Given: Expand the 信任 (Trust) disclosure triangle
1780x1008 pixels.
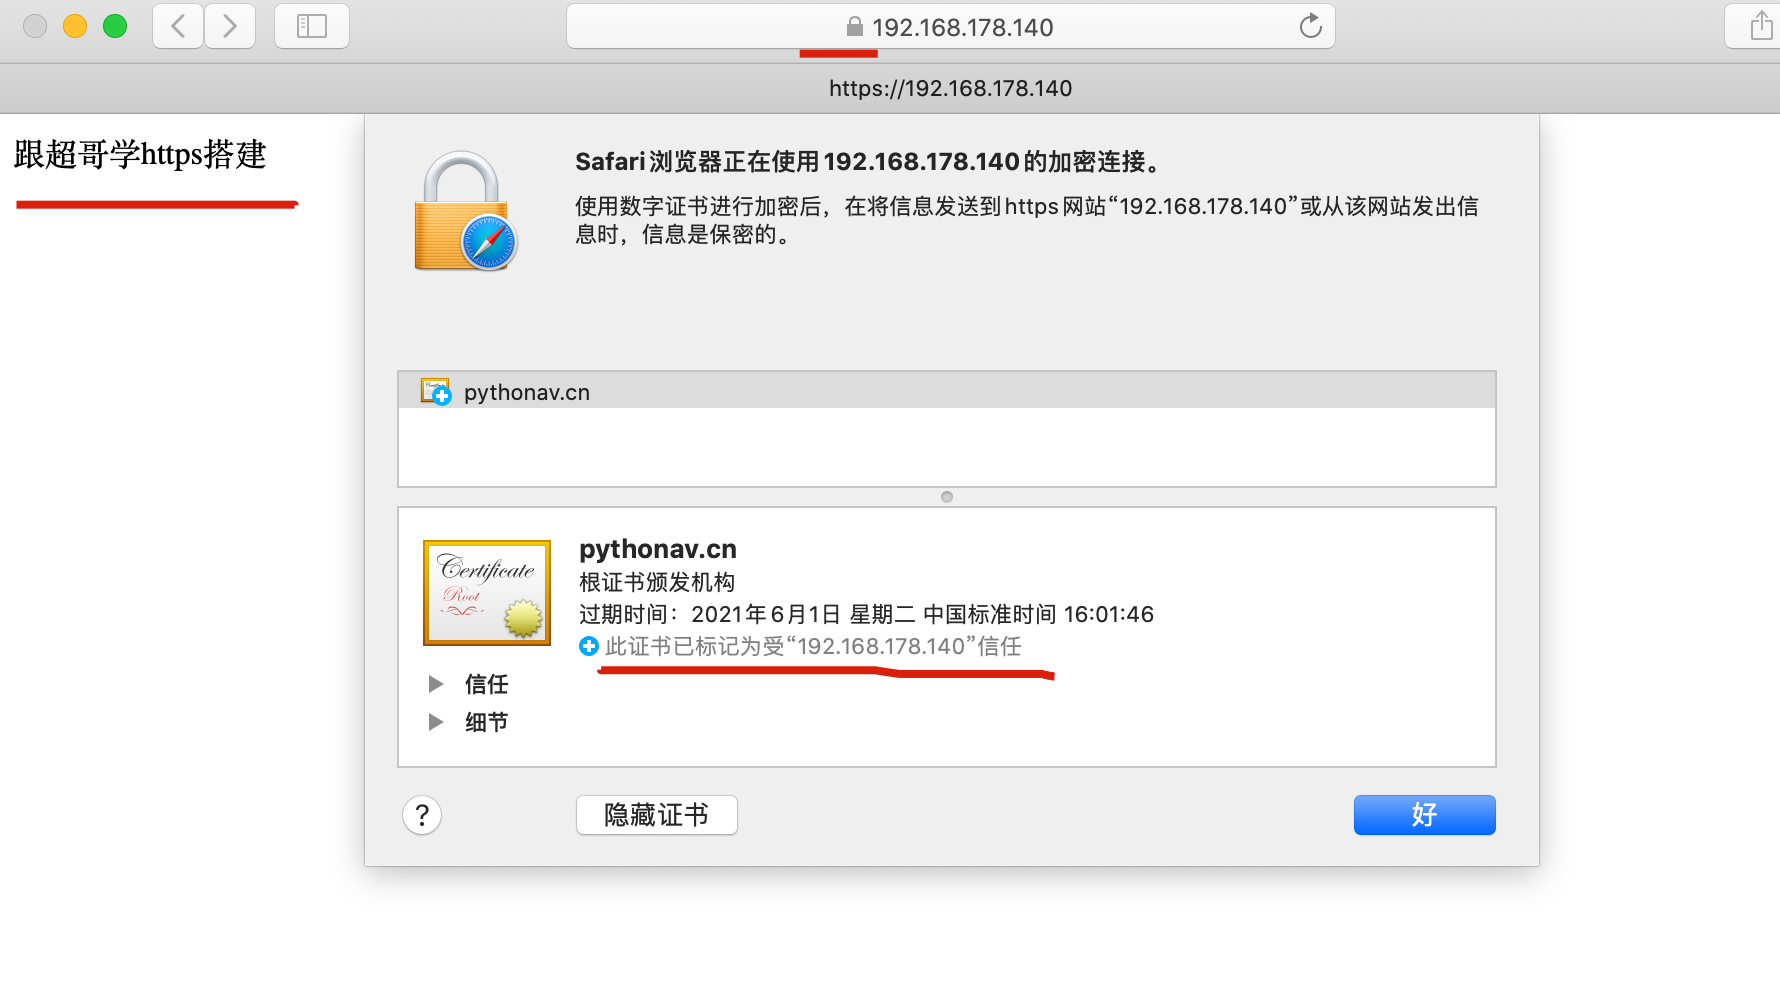Looking at the screenshot, I should tap(436, 684).
